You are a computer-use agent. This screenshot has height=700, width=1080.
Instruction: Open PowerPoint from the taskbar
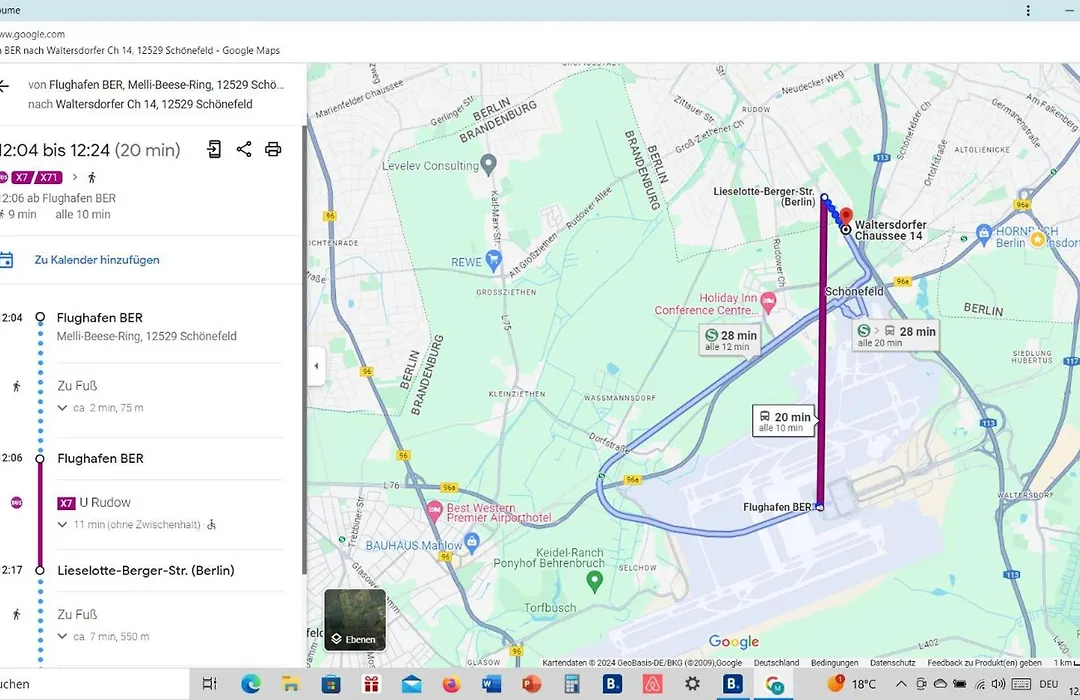tap(531, 684)
